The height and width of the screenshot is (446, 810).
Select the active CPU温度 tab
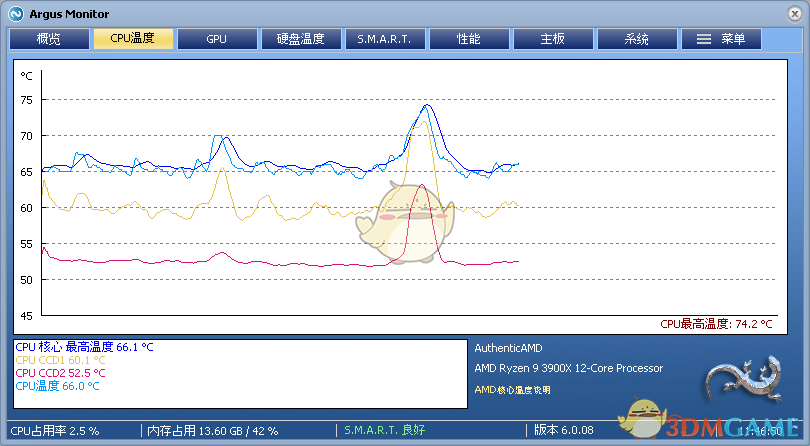tap(133, 39)
